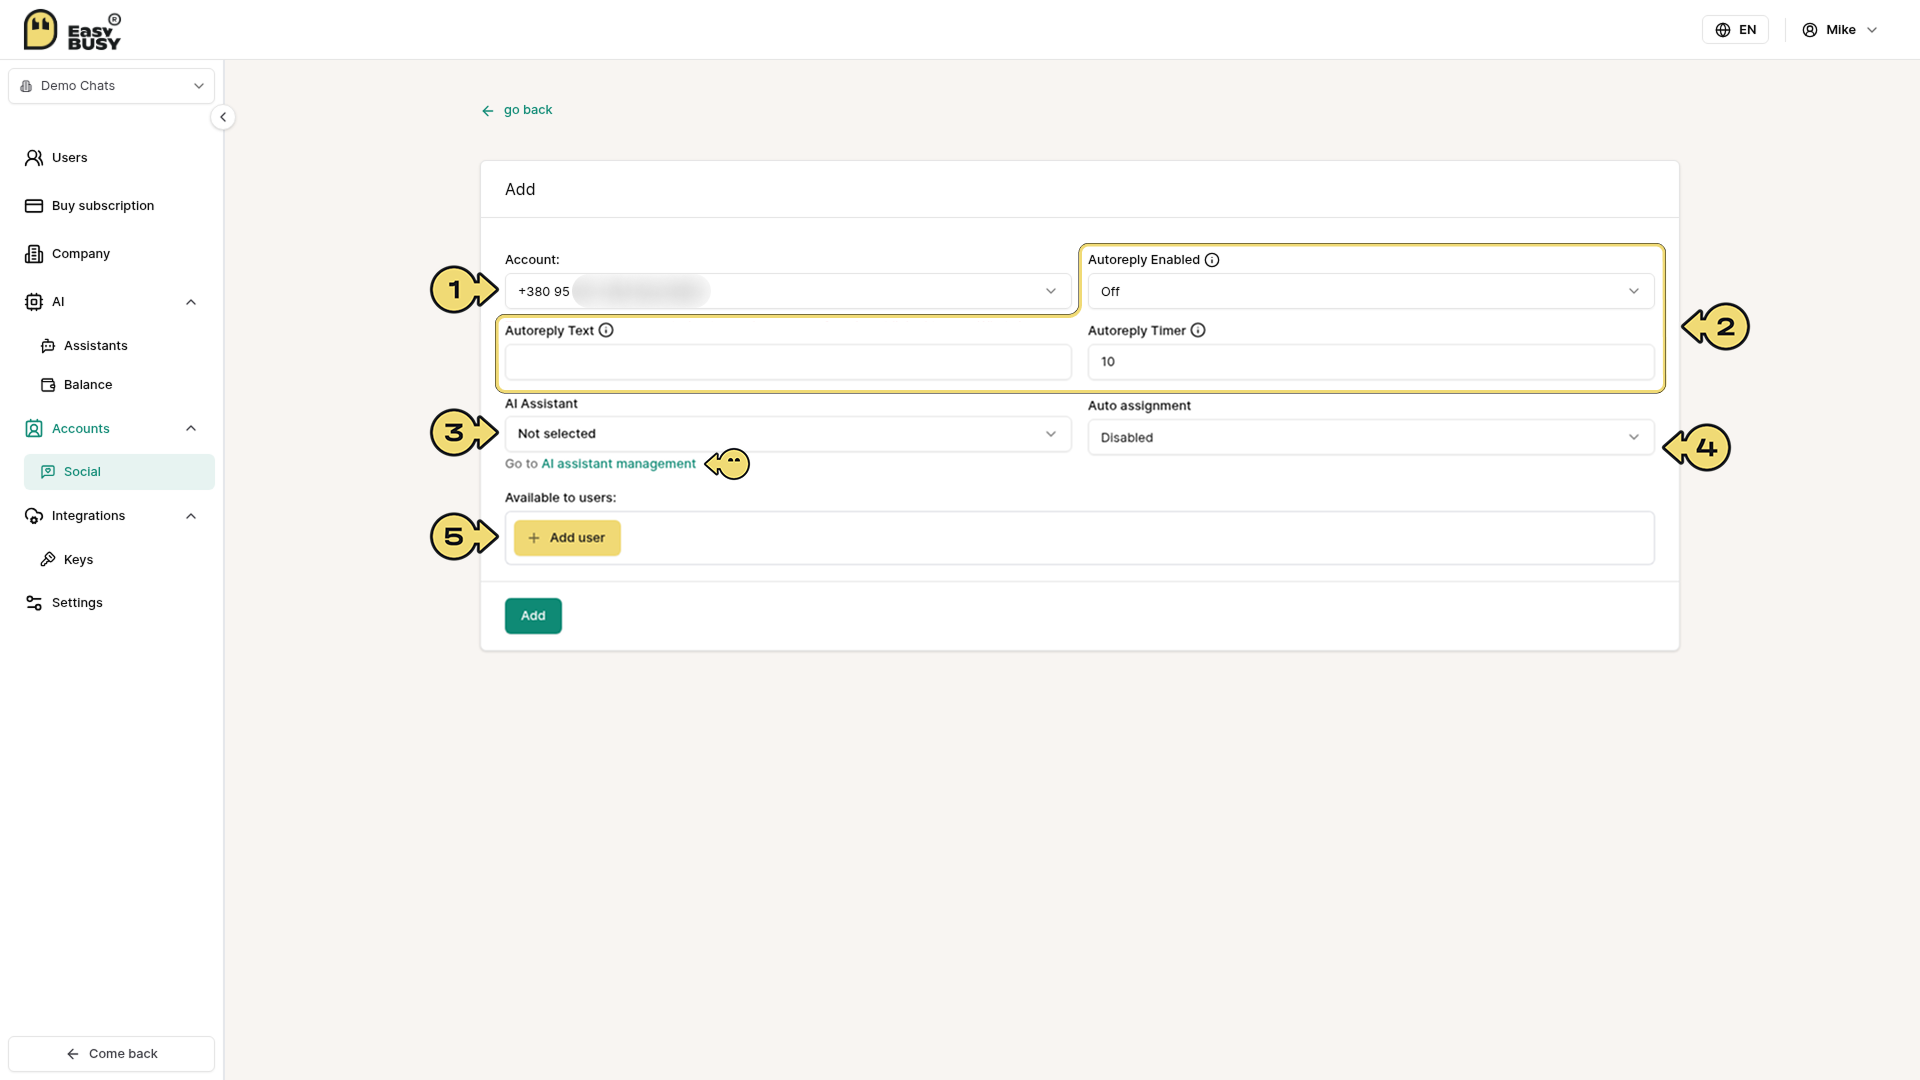This screenshot has height=1080, width=1920.
Task: Follow the AI assistant management link
Action: 618,464
